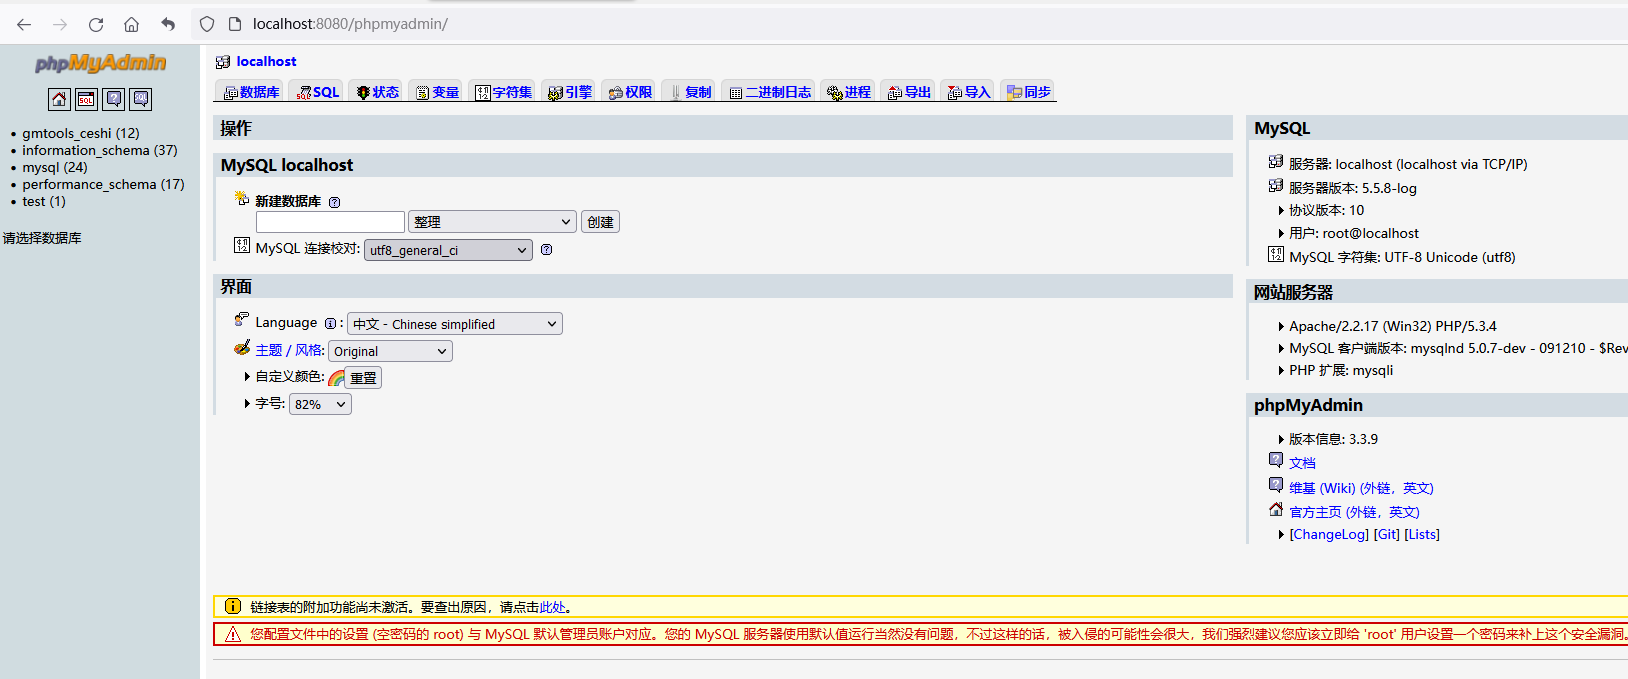
Task: Open the Language dropdown showing 中文
Action: coord(455,324)
